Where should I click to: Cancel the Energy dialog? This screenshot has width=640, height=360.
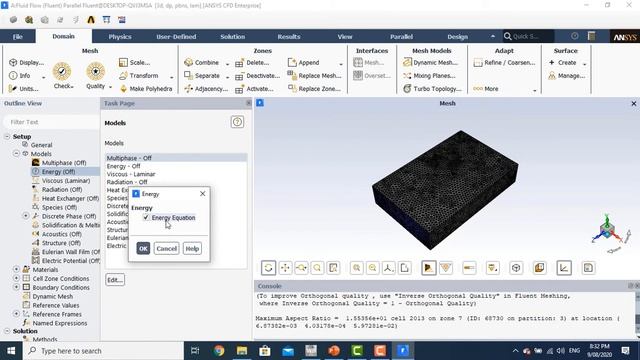pos(167,248)
